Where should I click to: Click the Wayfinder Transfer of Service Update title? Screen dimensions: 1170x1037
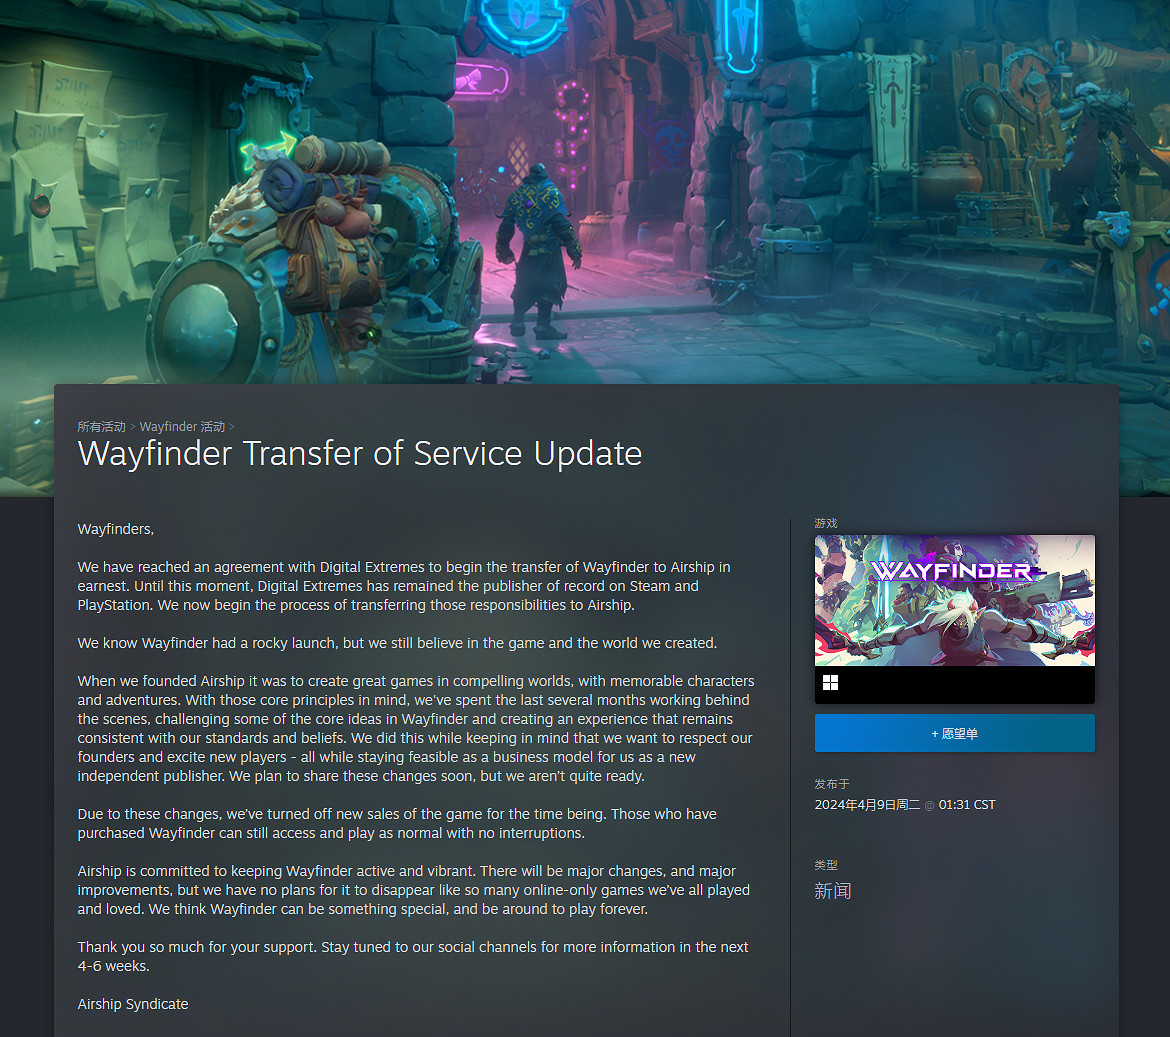tap(360, 454)
